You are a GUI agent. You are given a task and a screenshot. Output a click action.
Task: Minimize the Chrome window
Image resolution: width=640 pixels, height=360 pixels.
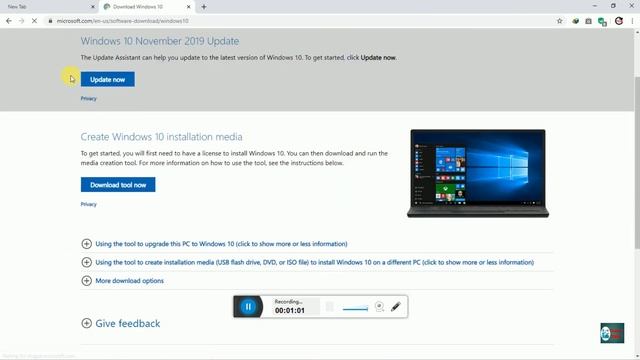coord(594,6)
